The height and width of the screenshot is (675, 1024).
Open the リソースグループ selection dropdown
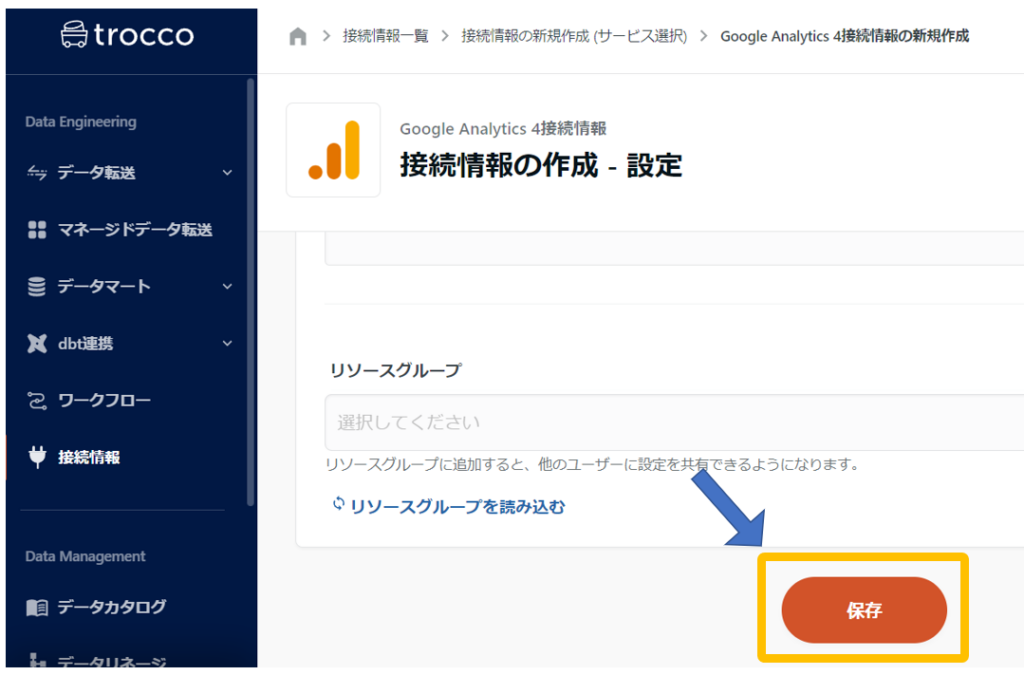pos(672,422)
